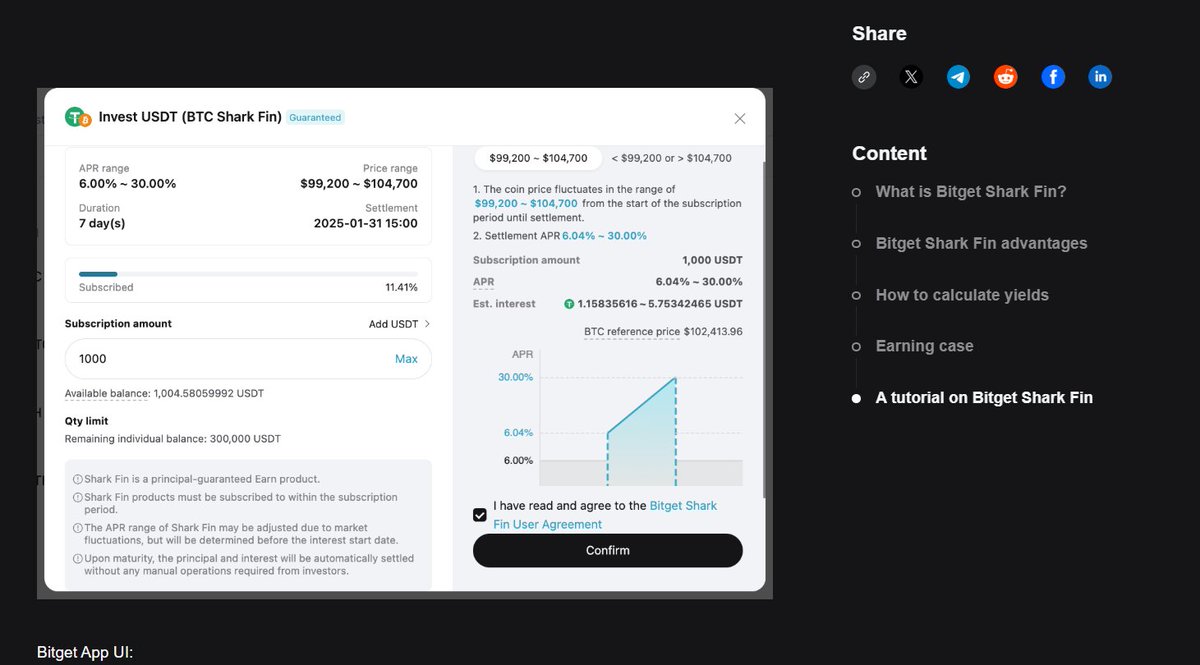
Task: Click info icon beside principal-guaranteed note
Action: point(78,480)
